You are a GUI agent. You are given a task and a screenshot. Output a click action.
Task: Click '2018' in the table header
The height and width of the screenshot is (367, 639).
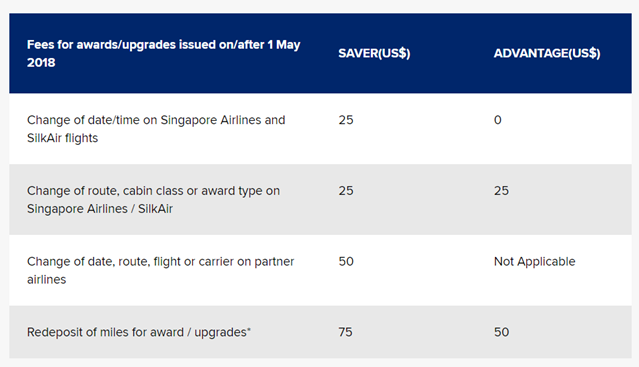pos(41,63)
